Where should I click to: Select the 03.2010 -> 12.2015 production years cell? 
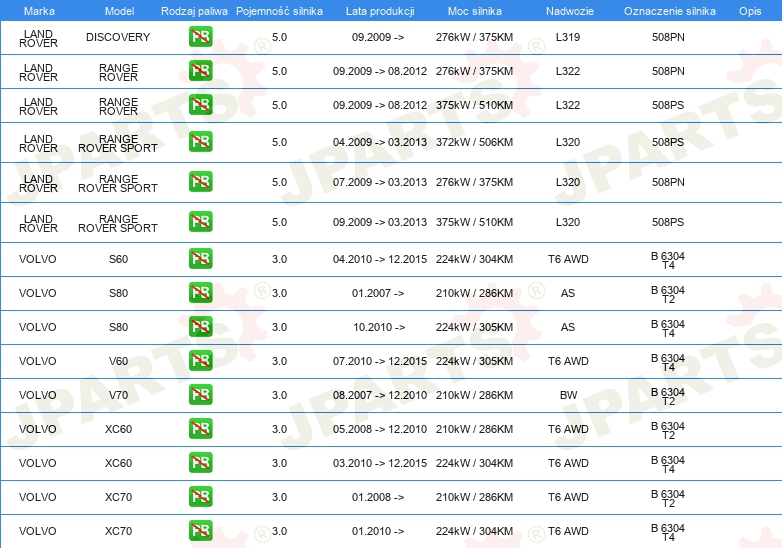point(380,463)
